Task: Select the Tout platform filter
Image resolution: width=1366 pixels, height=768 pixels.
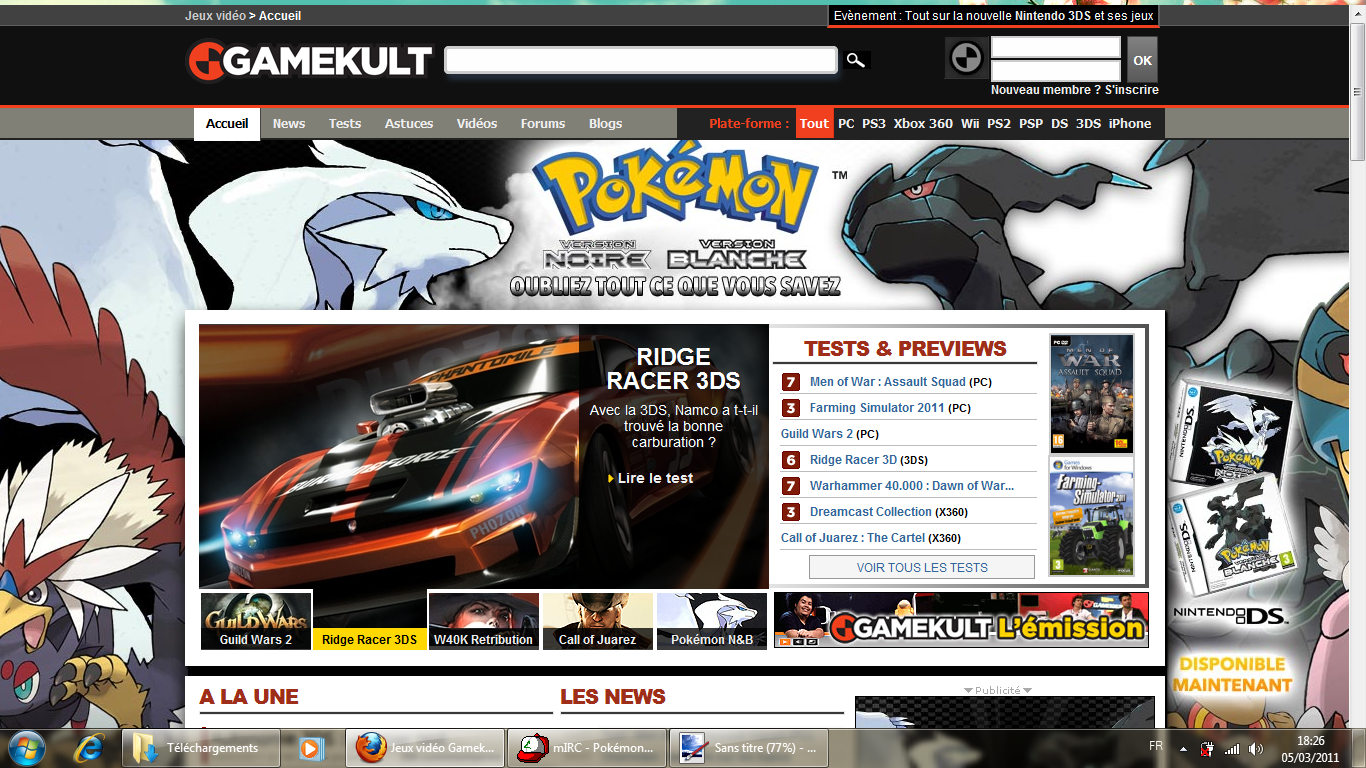Action: pos(814,124)
